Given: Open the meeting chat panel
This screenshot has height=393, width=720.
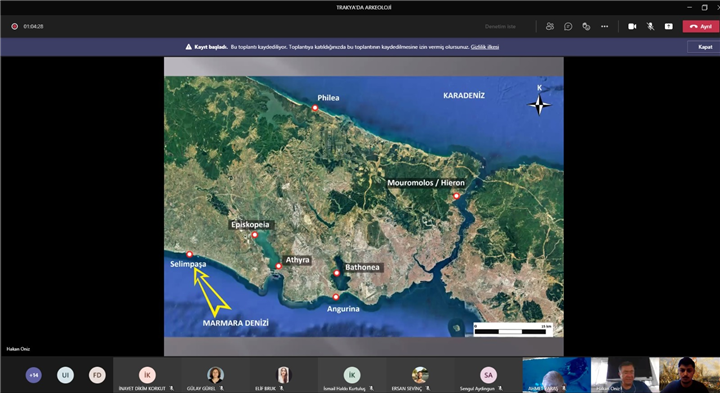Looking at the screenshot, I should [x=568, y=27].
